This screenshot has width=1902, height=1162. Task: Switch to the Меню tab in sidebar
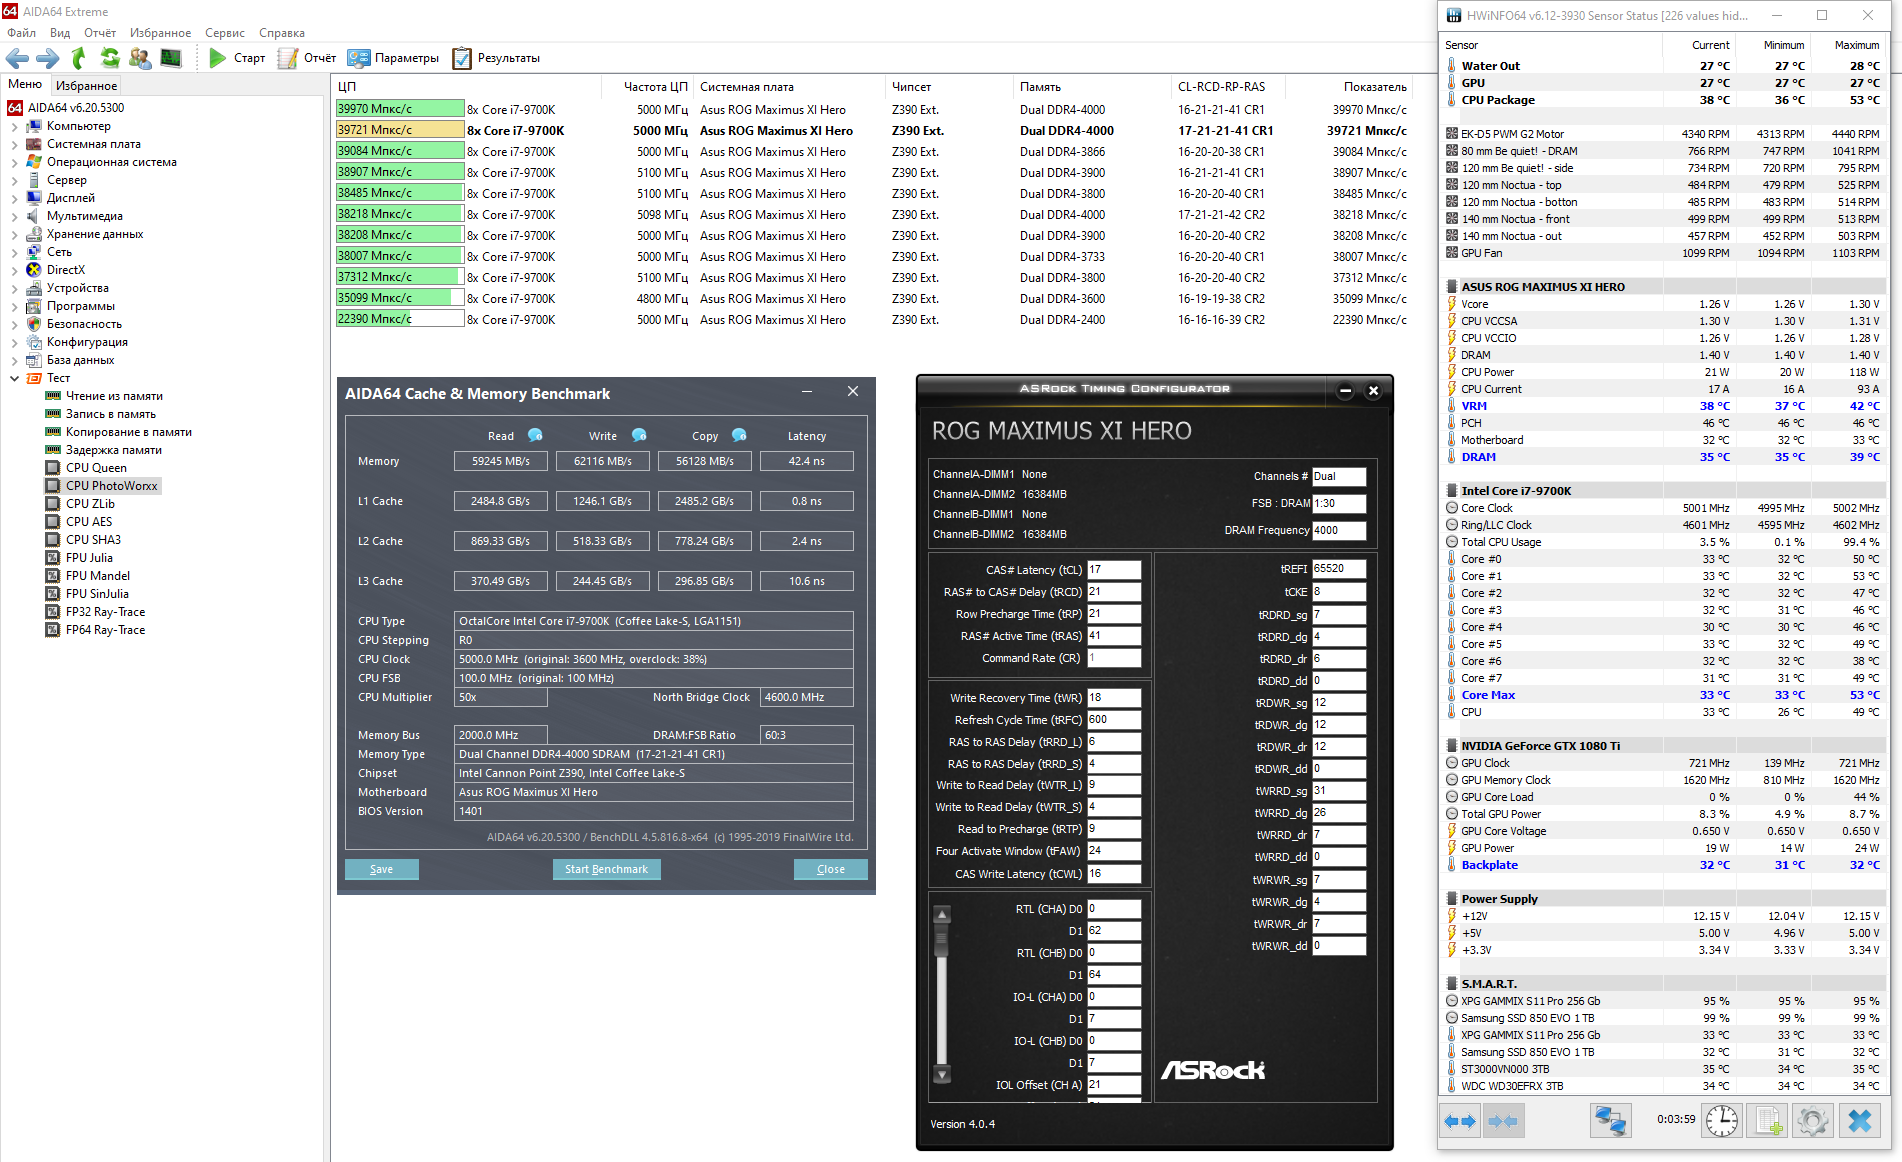(25, 84)
